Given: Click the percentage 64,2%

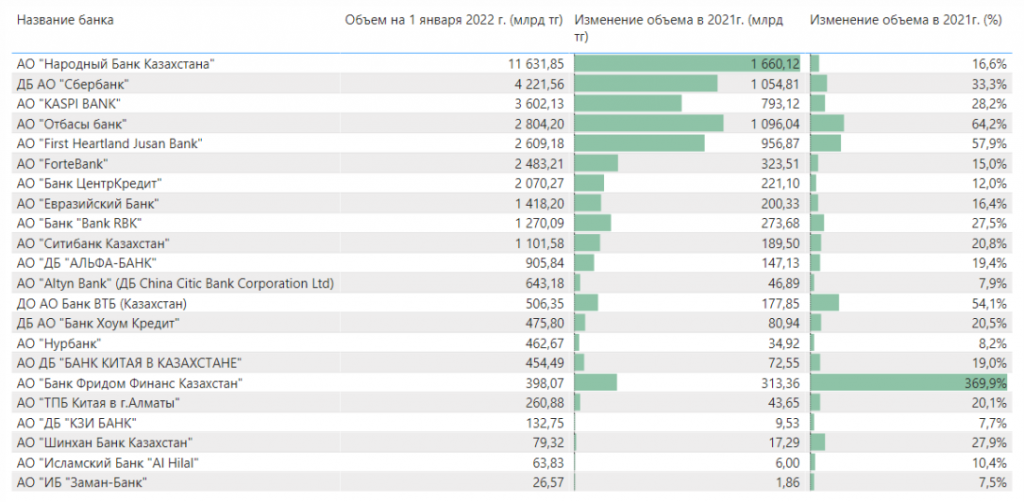Looking at the screenshot, I should 991,124.
